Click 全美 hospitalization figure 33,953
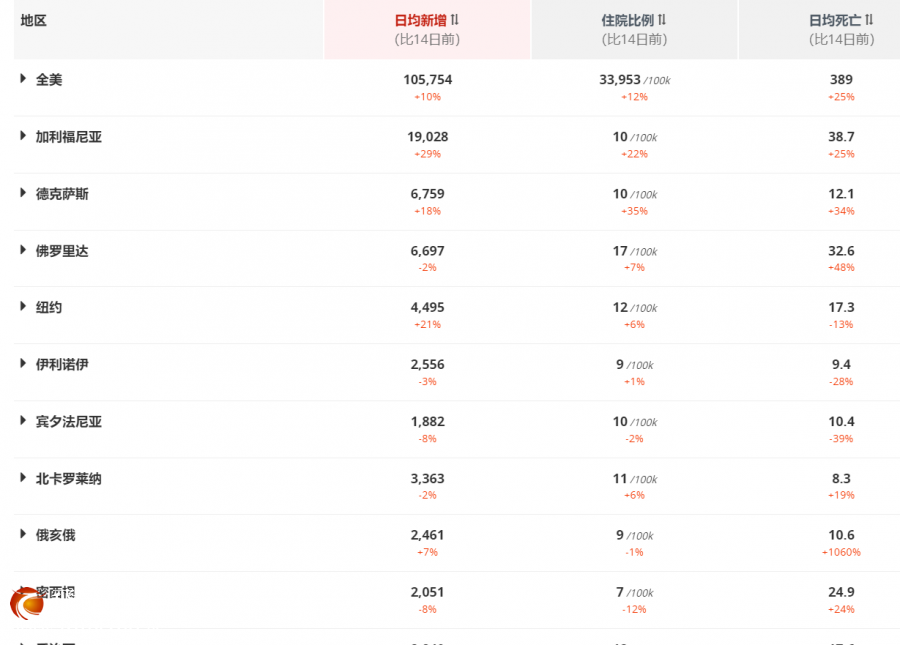This screenshot has width=900, height=645. click(619, 80)
